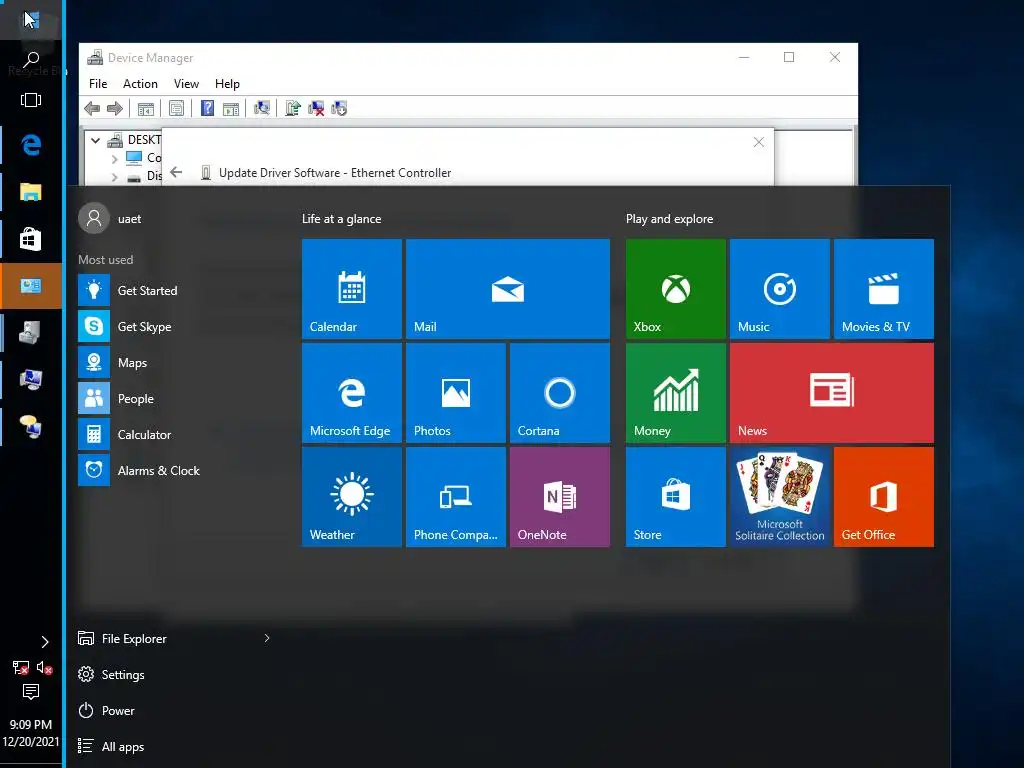This screenshot has height=768, width=1024.
Task: Collapse the DESKTOP root node in device tree
Action: pyautogui.click(x=95, y=140)
